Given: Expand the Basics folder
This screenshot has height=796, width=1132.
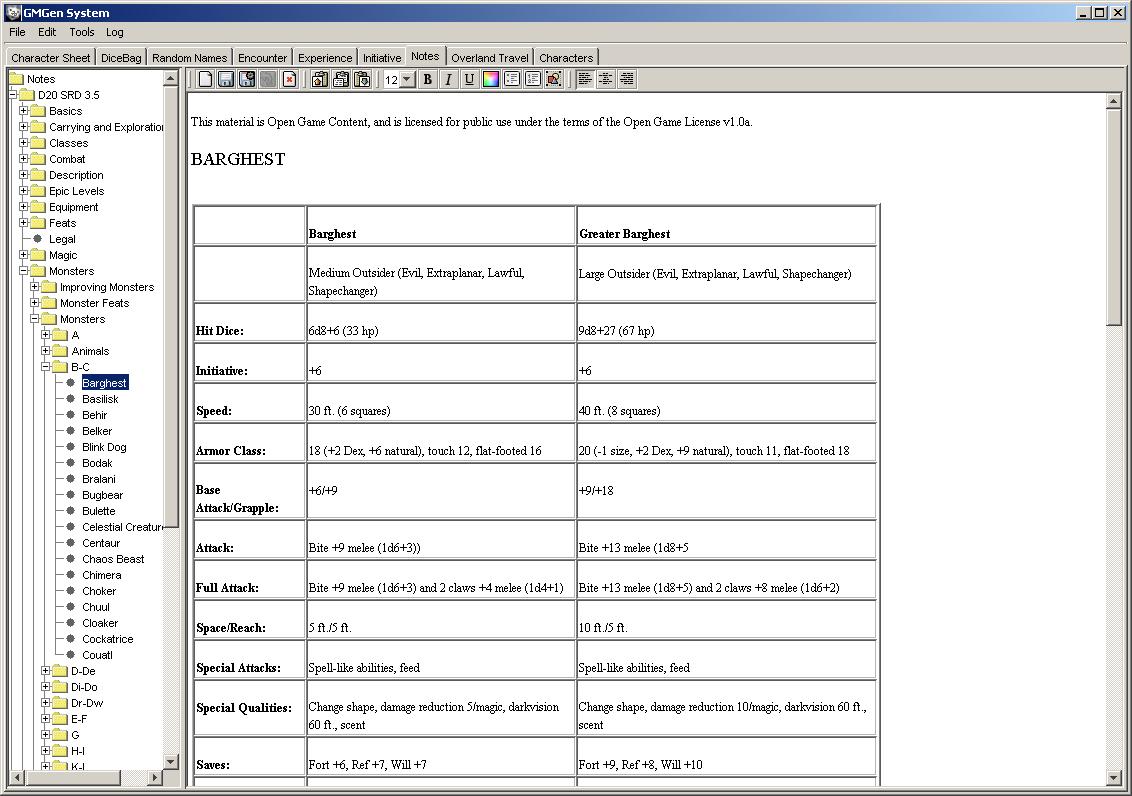Looking at the screenshot, I should pos(24,110).
